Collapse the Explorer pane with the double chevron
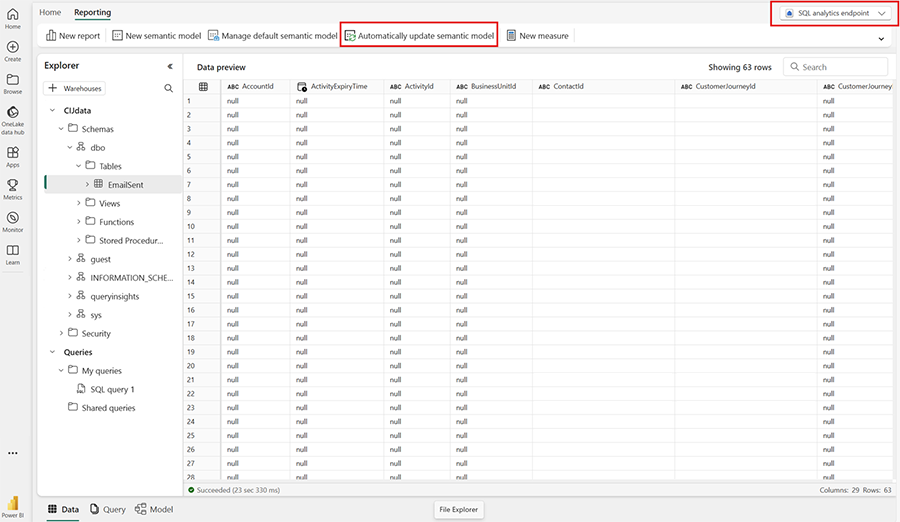Screen dimensions: 900x522 tap(170, 66)
